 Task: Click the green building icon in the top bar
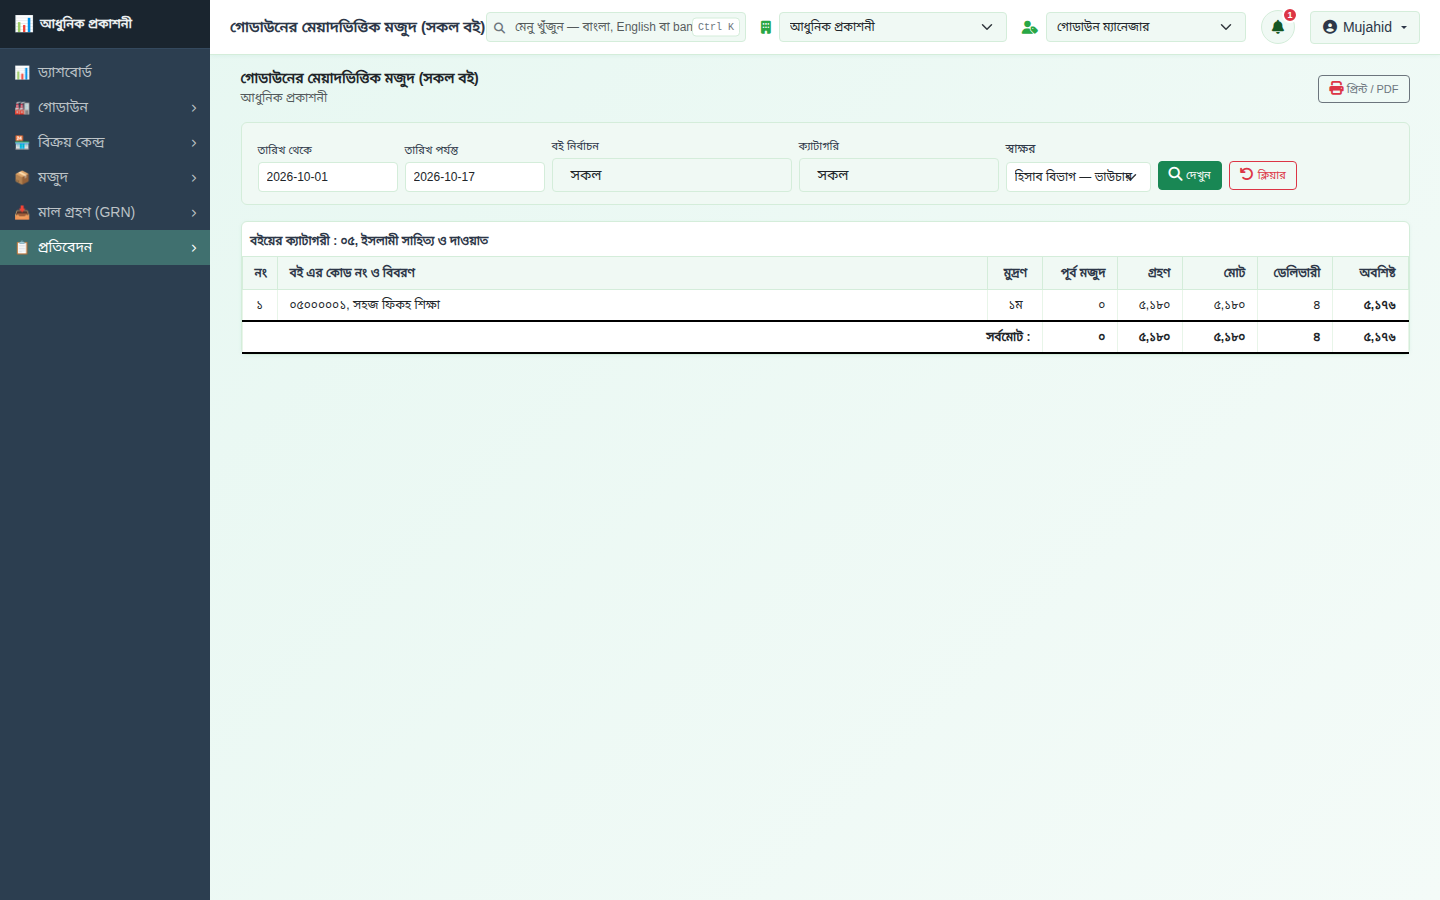coord(765,27)
